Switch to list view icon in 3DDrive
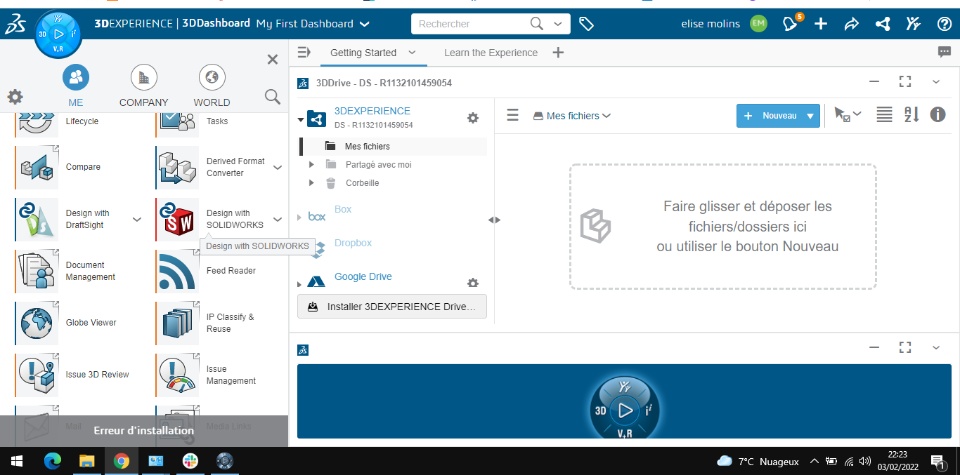Viewport: 960px width, 475px height. click(884, 114)
